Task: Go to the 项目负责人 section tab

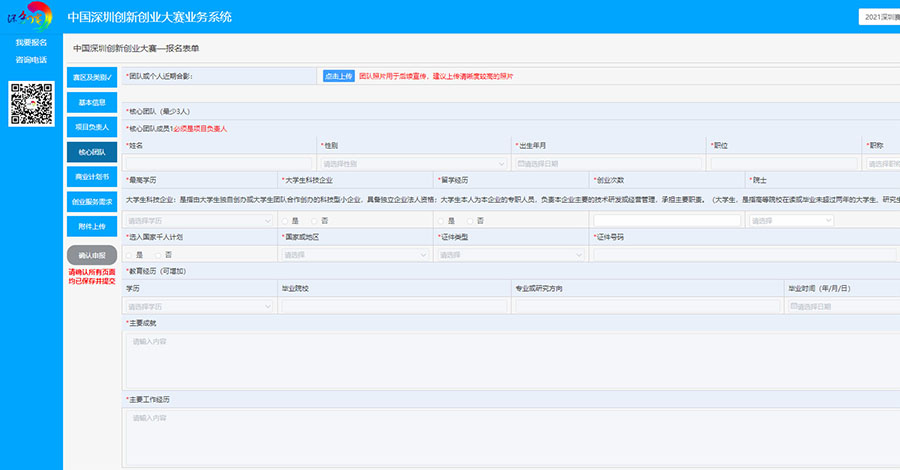Action: 92,127
